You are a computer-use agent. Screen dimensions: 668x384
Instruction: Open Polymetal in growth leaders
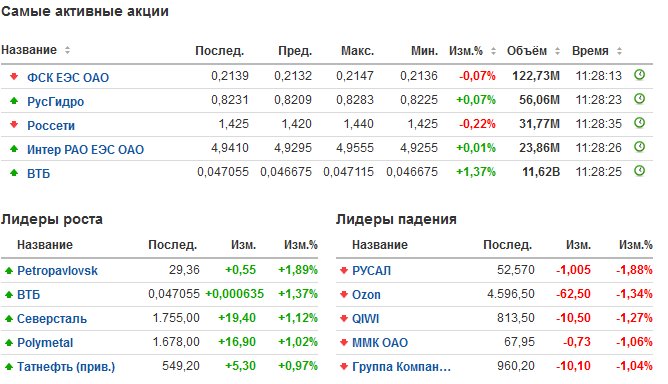coord(45,343)
